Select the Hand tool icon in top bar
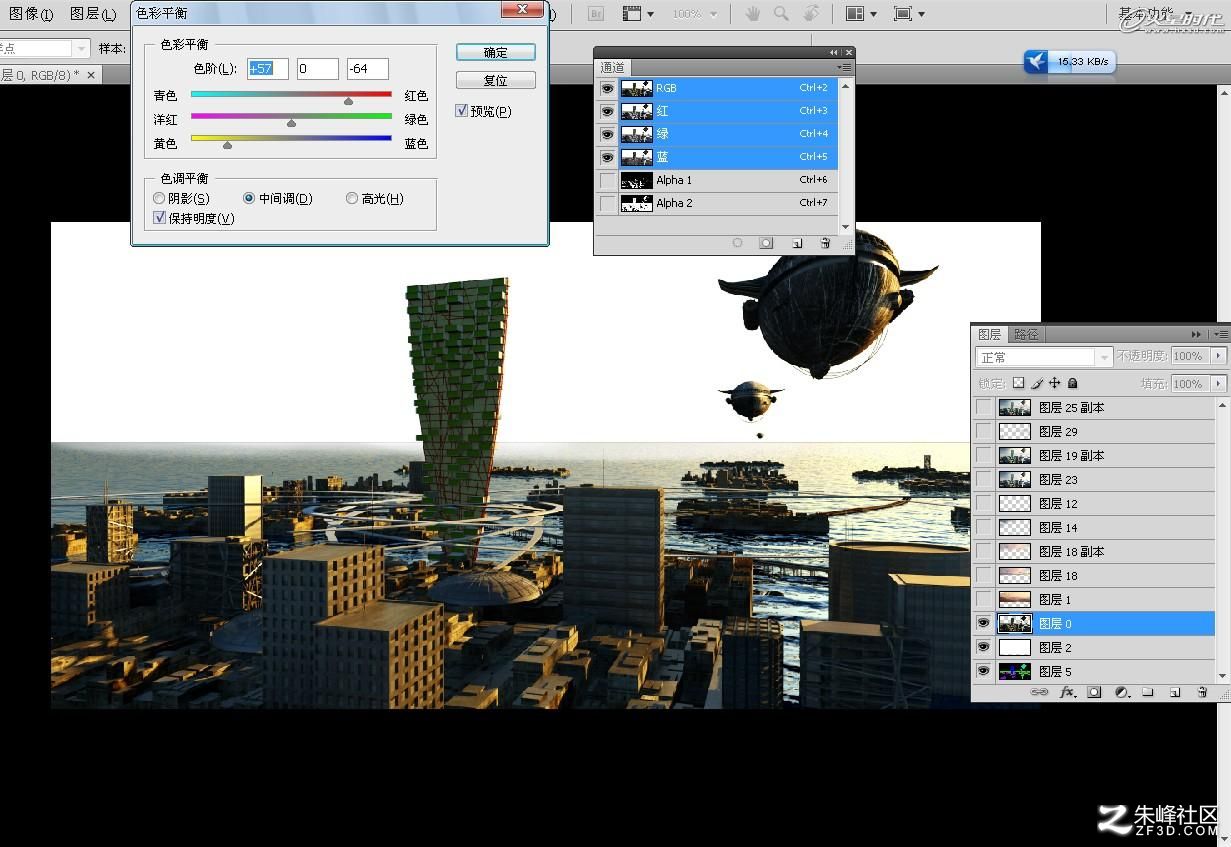The image size is (1231, 847). [x=752, y=14]
